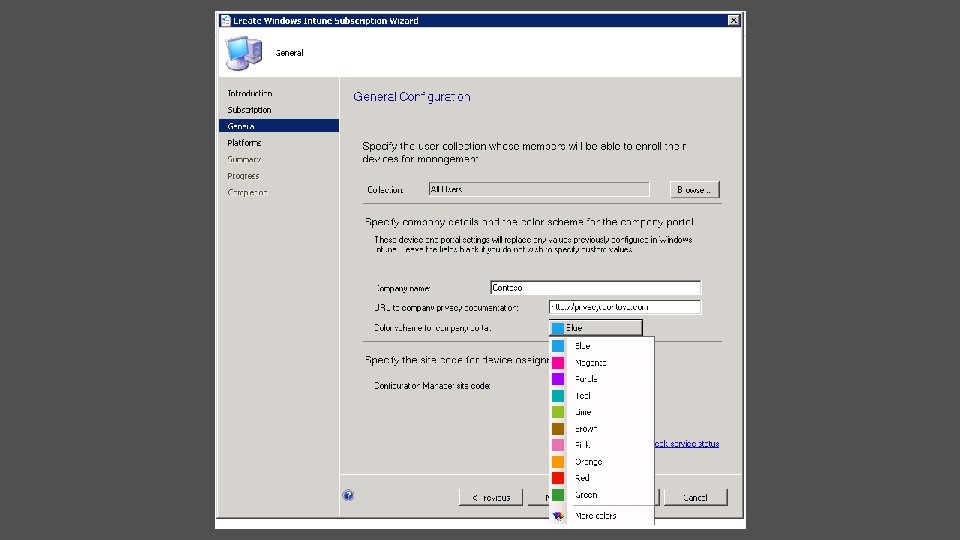Collapse the color scheme dropdown showing Blue

pos(596,328)
